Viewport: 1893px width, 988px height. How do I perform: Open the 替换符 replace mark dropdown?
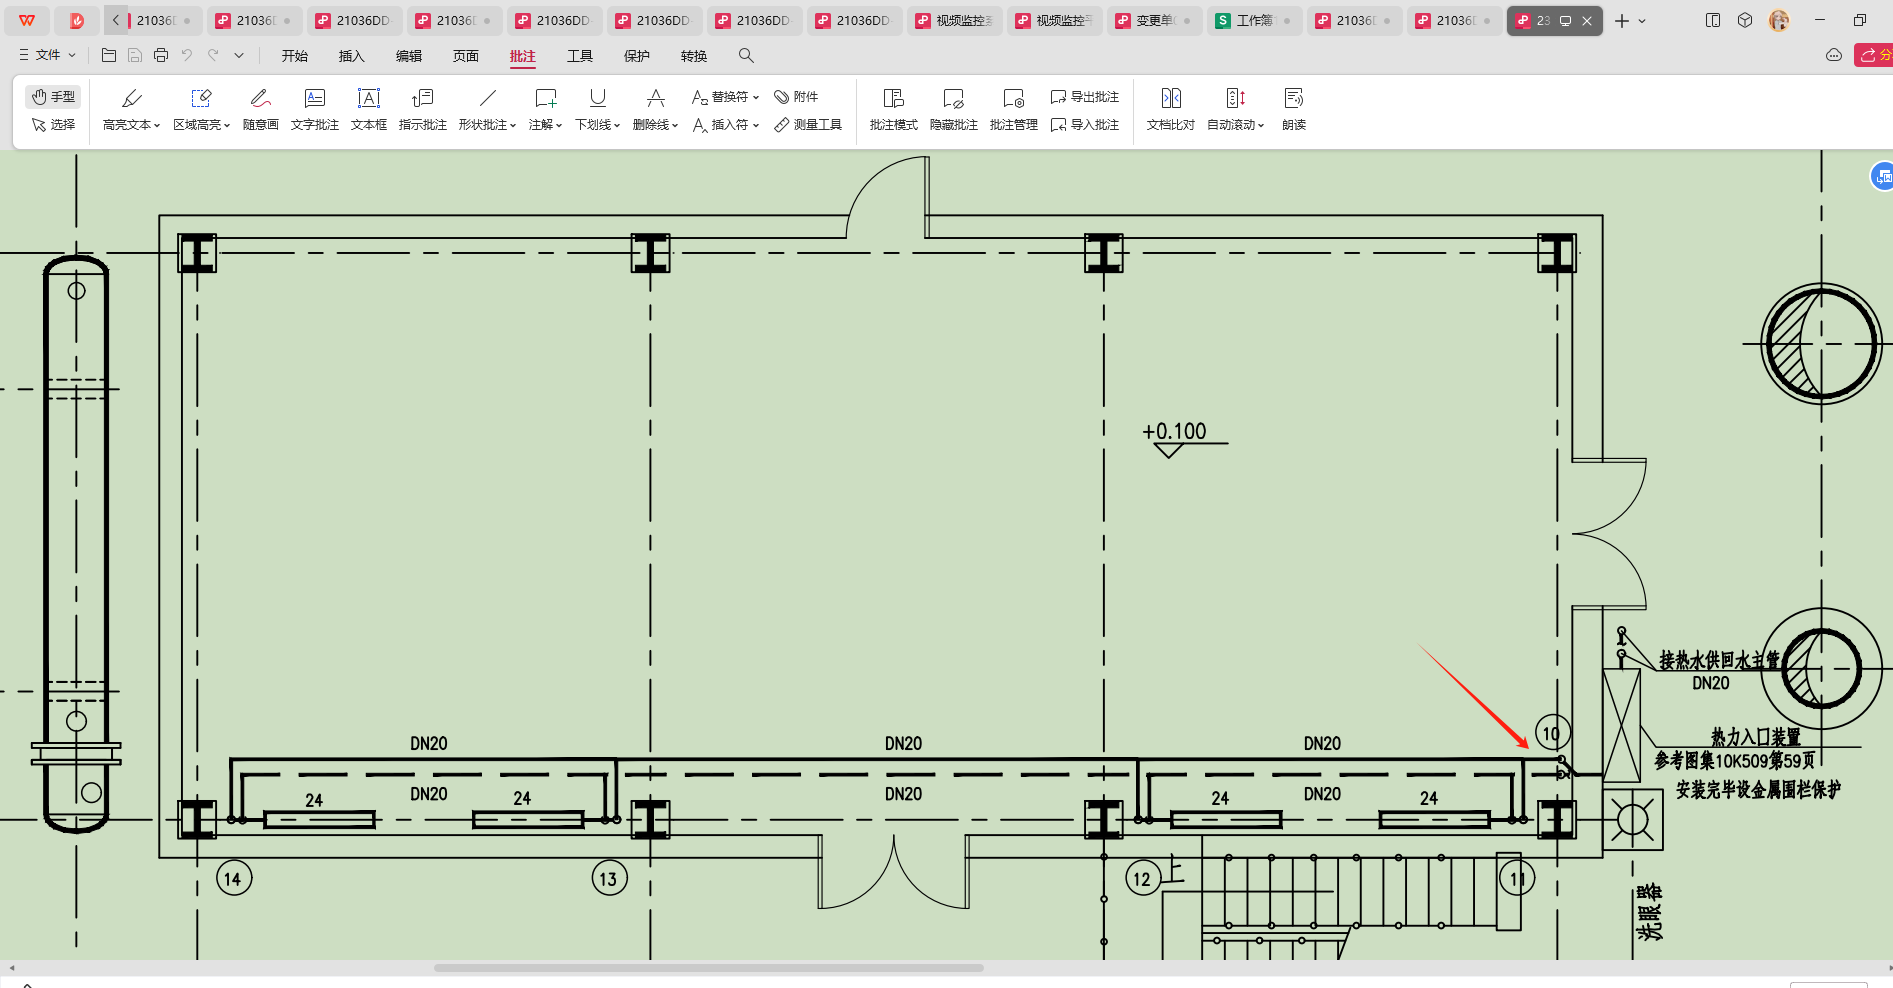click(x=756, y=97)
